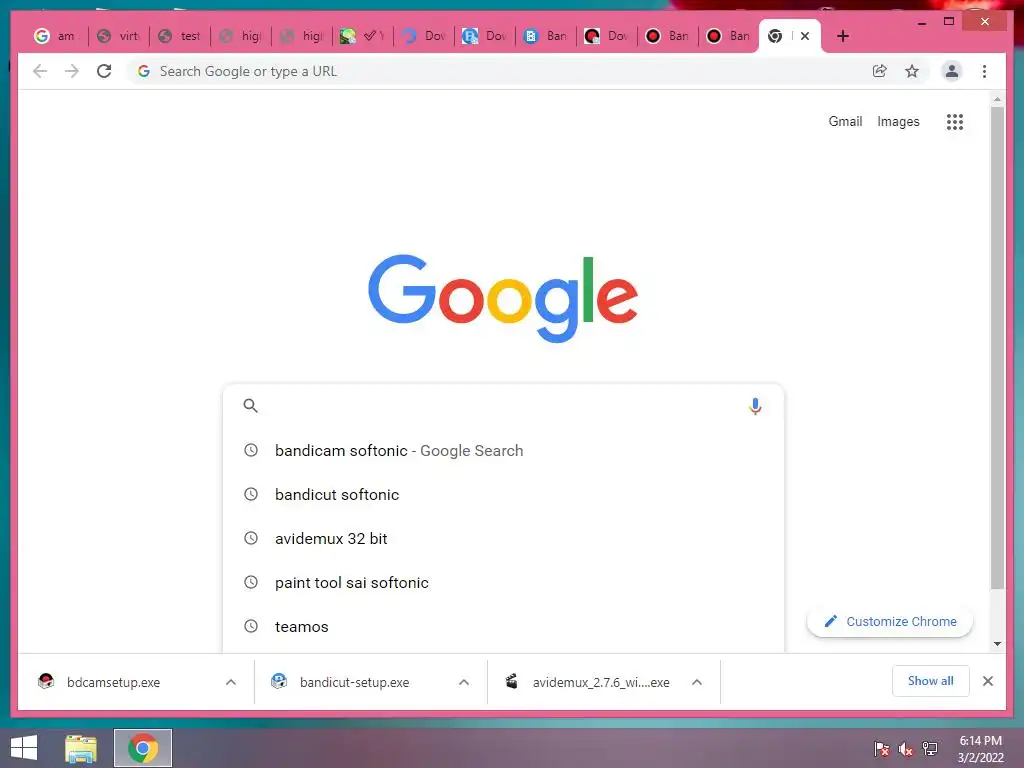Share this page using the share icon

pos(880,71)
